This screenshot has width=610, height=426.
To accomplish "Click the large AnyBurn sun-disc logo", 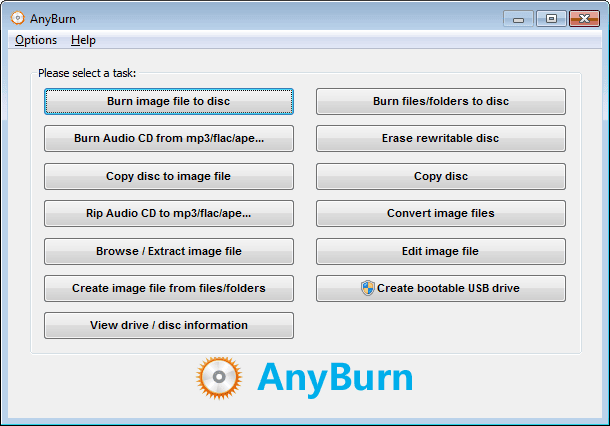I will (219, 377).
